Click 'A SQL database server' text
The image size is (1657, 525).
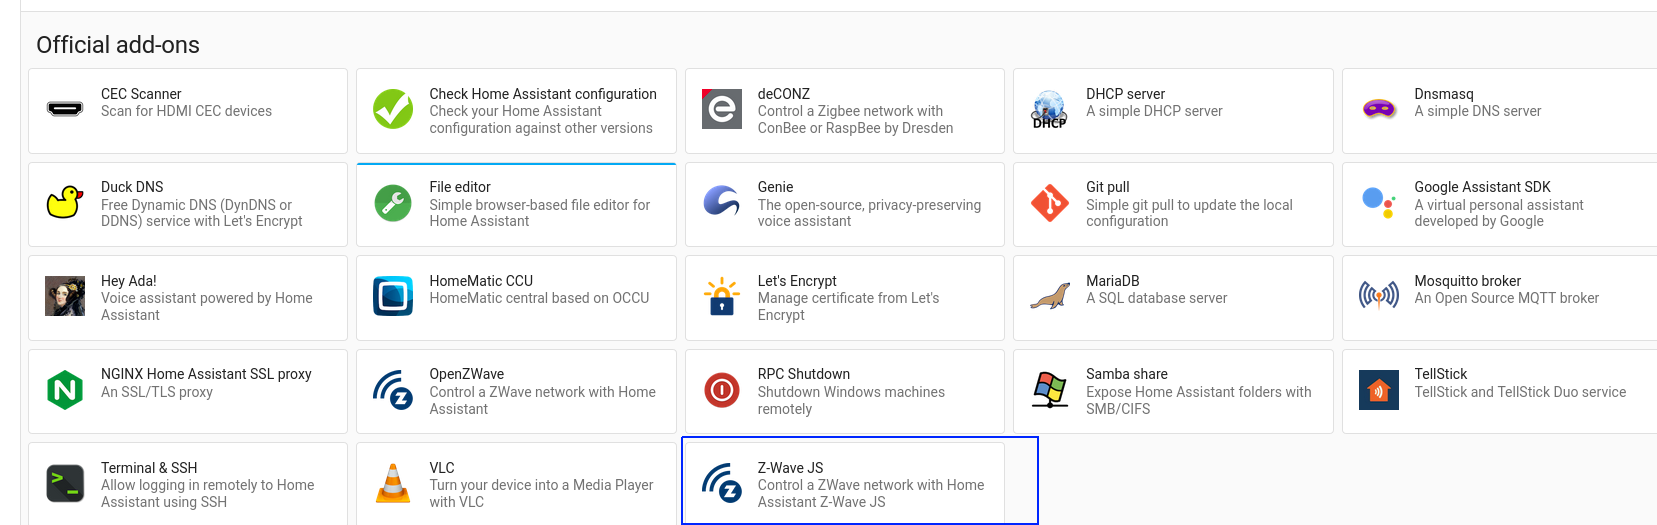tap(1157, 298)
